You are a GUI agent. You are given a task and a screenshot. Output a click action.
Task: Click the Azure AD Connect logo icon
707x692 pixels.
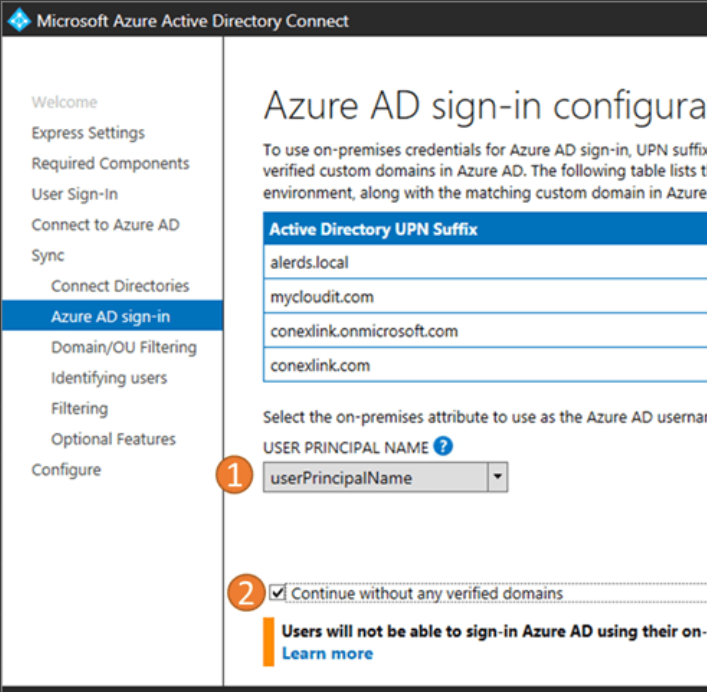(x=19, y=20)
